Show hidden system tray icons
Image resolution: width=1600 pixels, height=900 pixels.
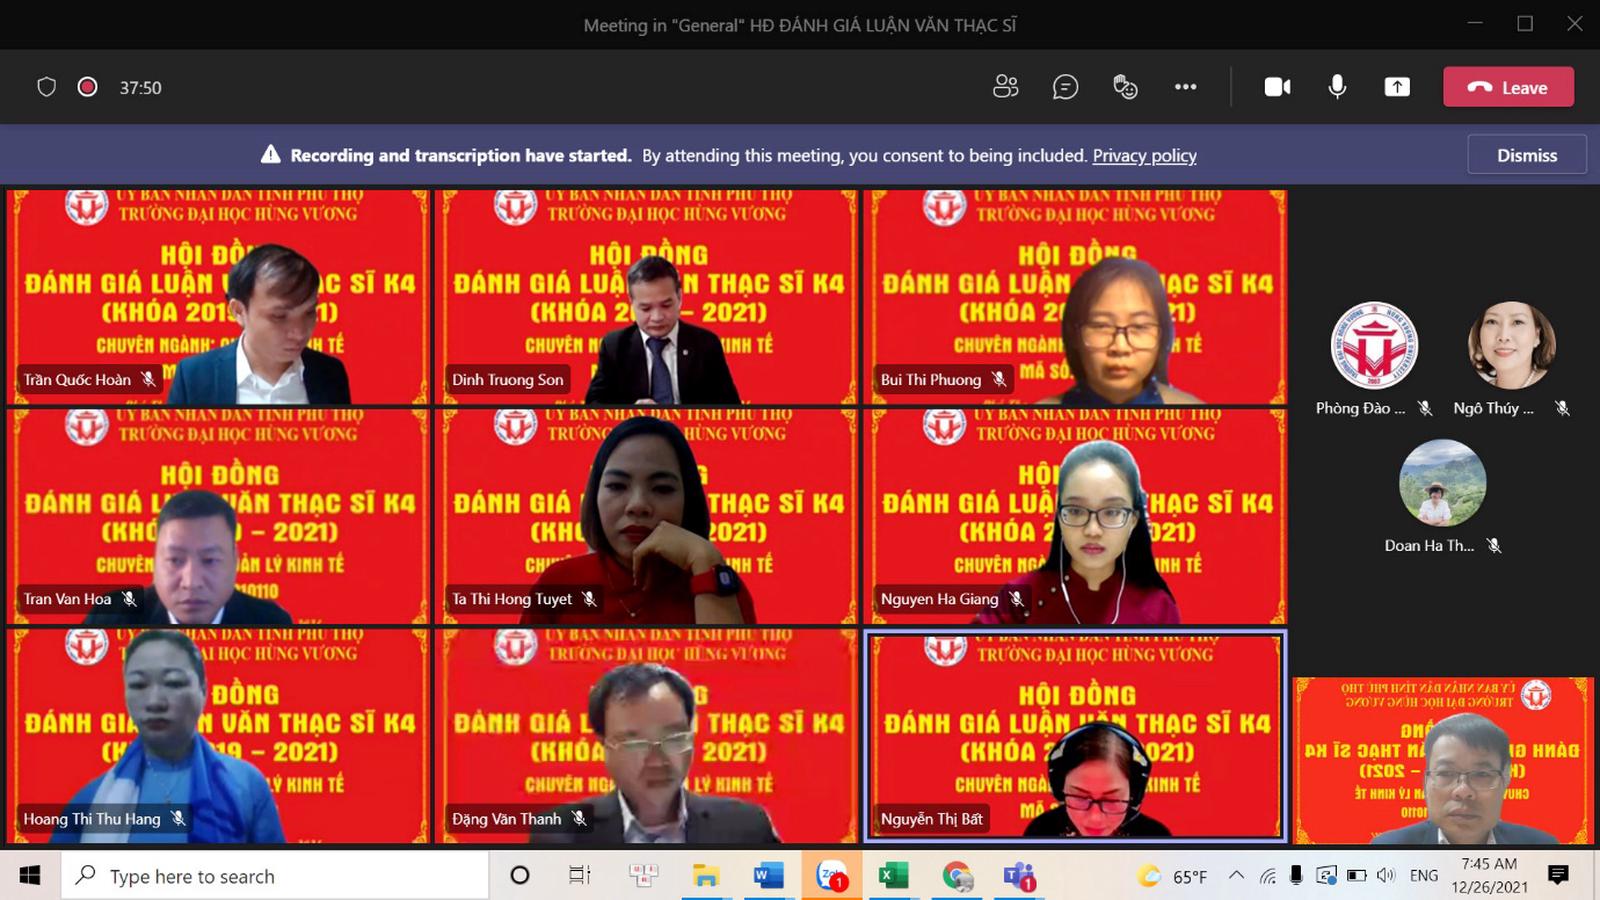click(x=1236, y=876)
